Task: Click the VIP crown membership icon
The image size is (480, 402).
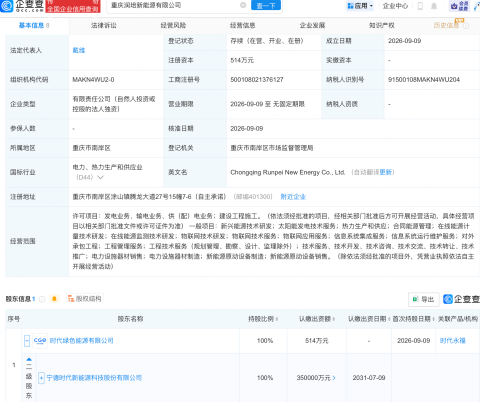Action: (x=459, y=6)
